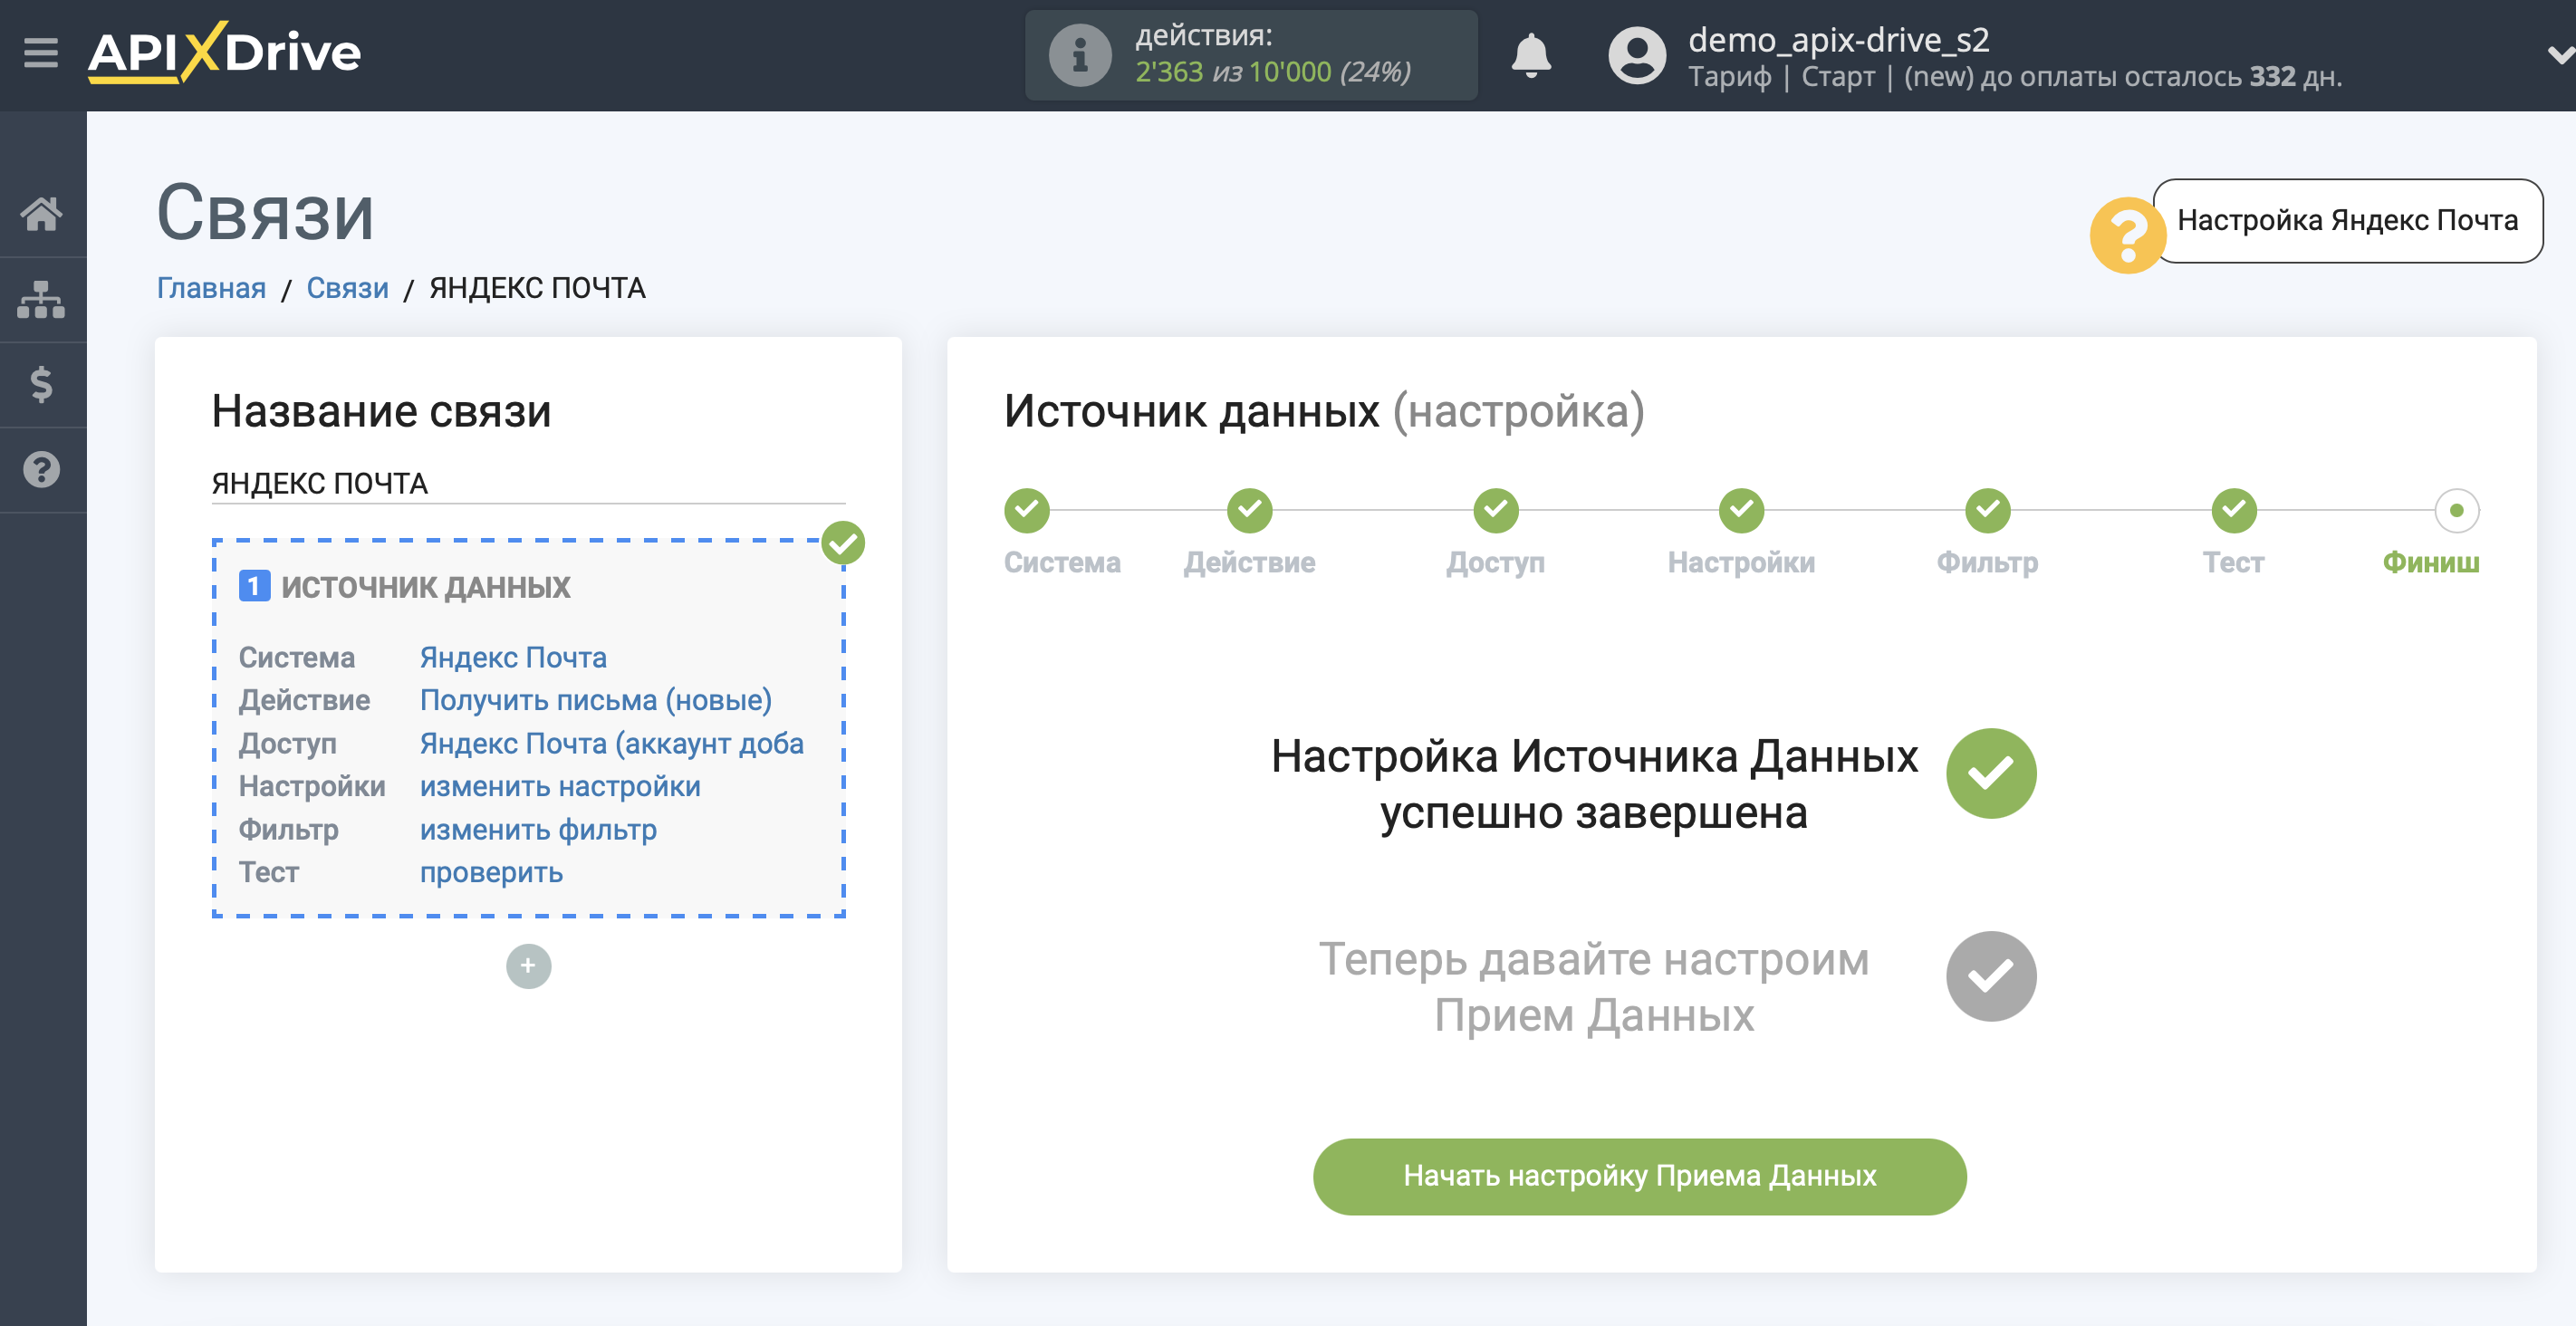Click the ИСТОЧНИК ДАННЫХ block header
This screenshot has height=1326, width=2576.
coord(426,586)
